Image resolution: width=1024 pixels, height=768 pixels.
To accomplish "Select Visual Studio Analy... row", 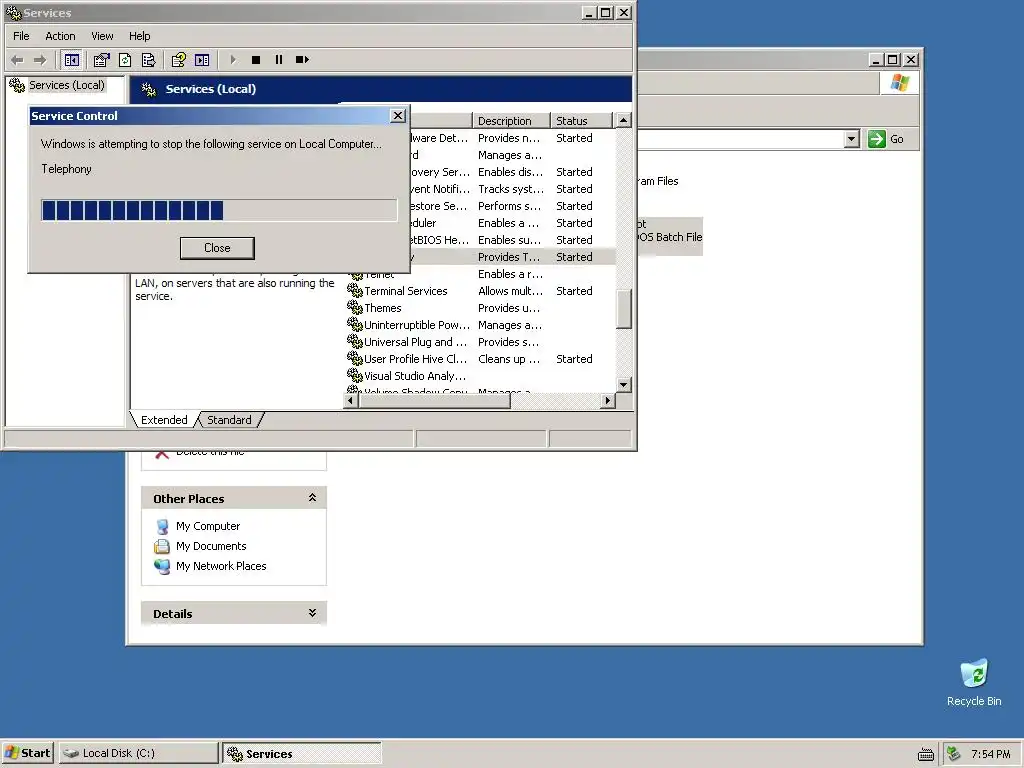I will (480, 376).
